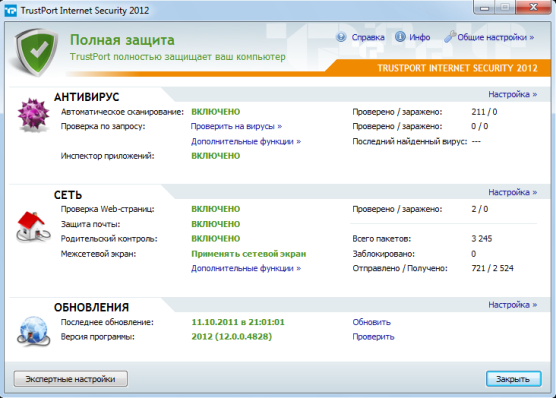Click the purple virus Antivirus section icon

click(x=33, y=115)
